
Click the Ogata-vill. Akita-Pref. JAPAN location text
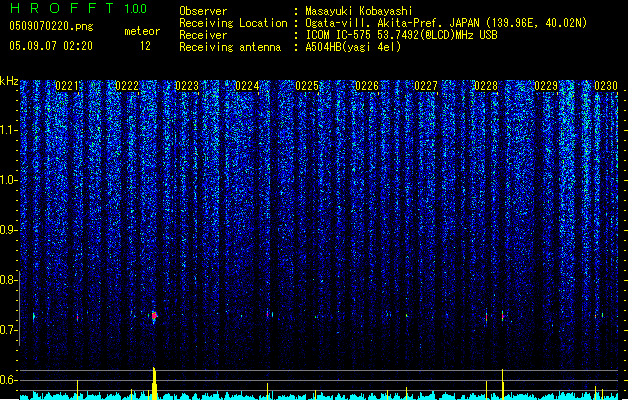[391, 23]
